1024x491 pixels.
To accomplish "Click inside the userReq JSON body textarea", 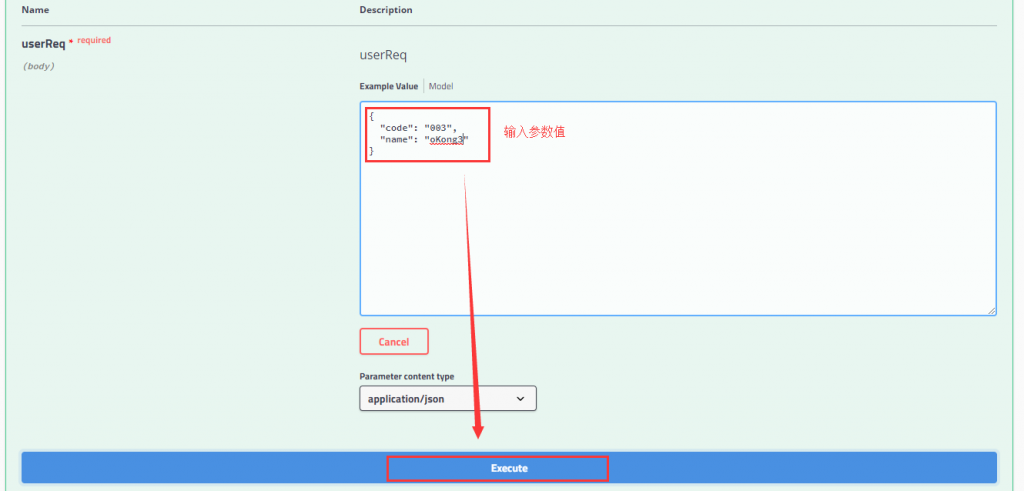I will click(678, 208).
